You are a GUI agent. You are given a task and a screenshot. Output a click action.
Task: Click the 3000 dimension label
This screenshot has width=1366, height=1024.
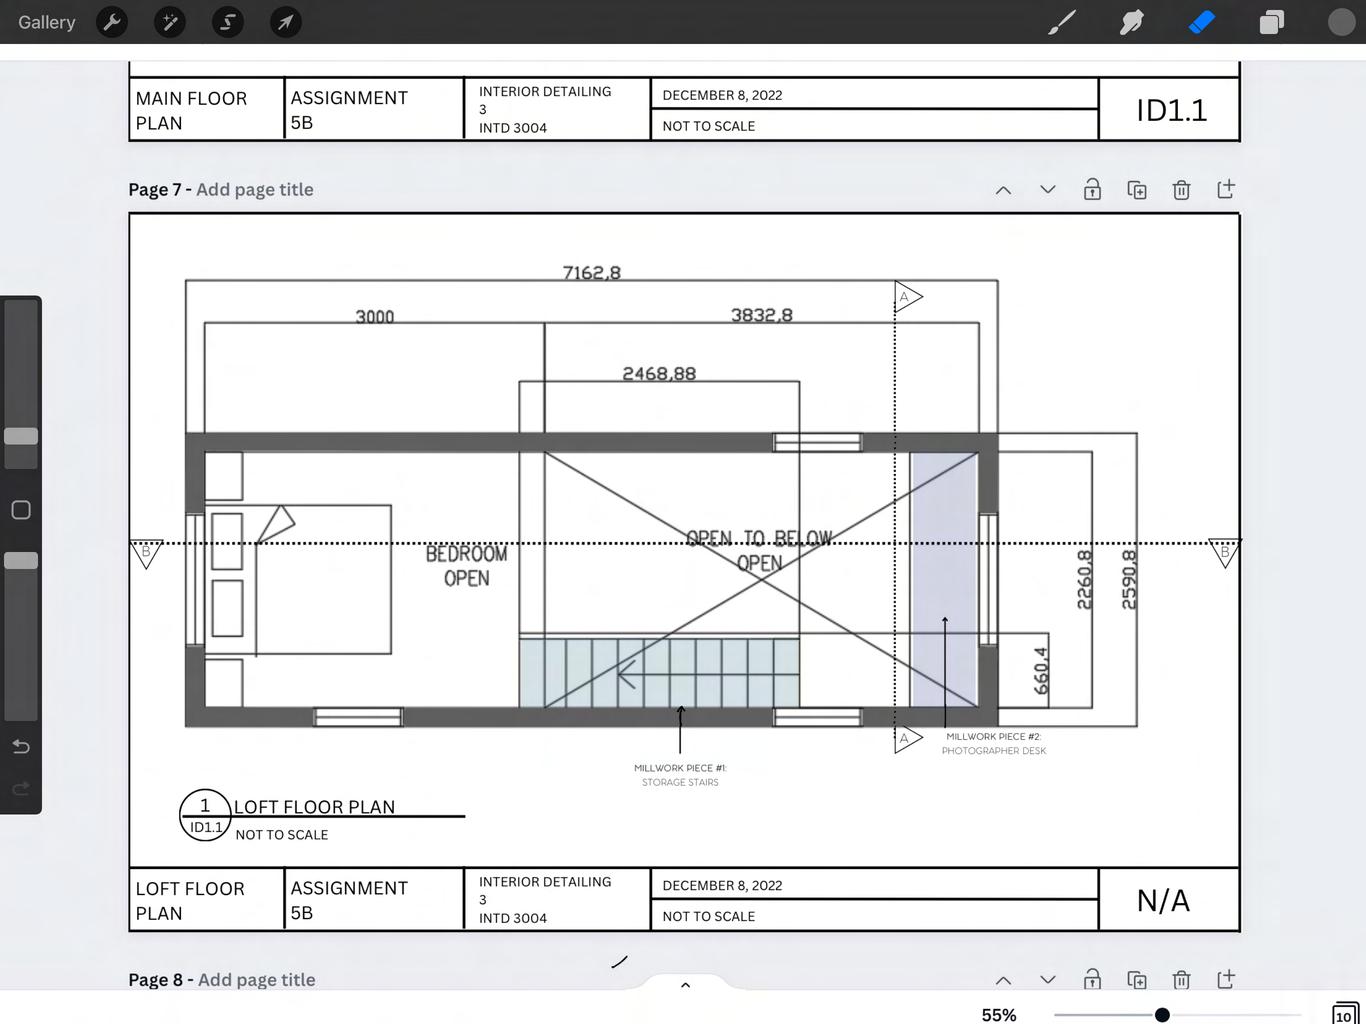(375, 317)
